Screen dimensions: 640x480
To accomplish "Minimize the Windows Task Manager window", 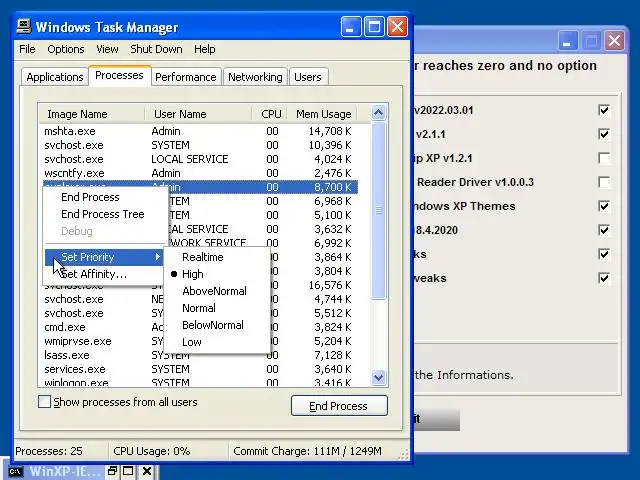I will [351, 27].
